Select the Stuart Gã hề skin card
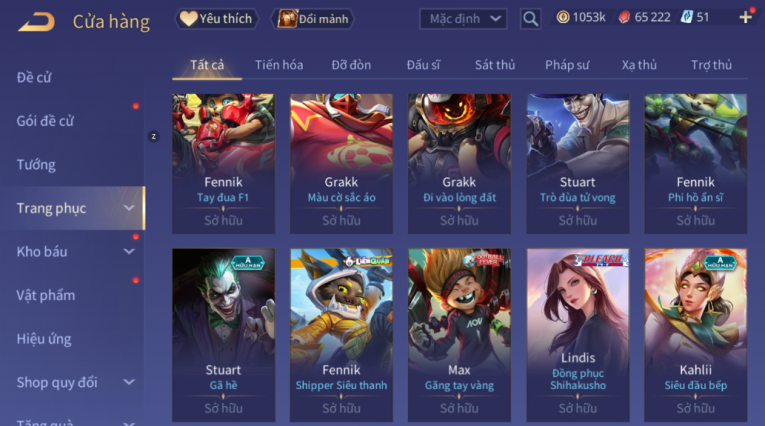Image resolution: width=765 pixels, height=426 pixels. (x=223, y=335)
